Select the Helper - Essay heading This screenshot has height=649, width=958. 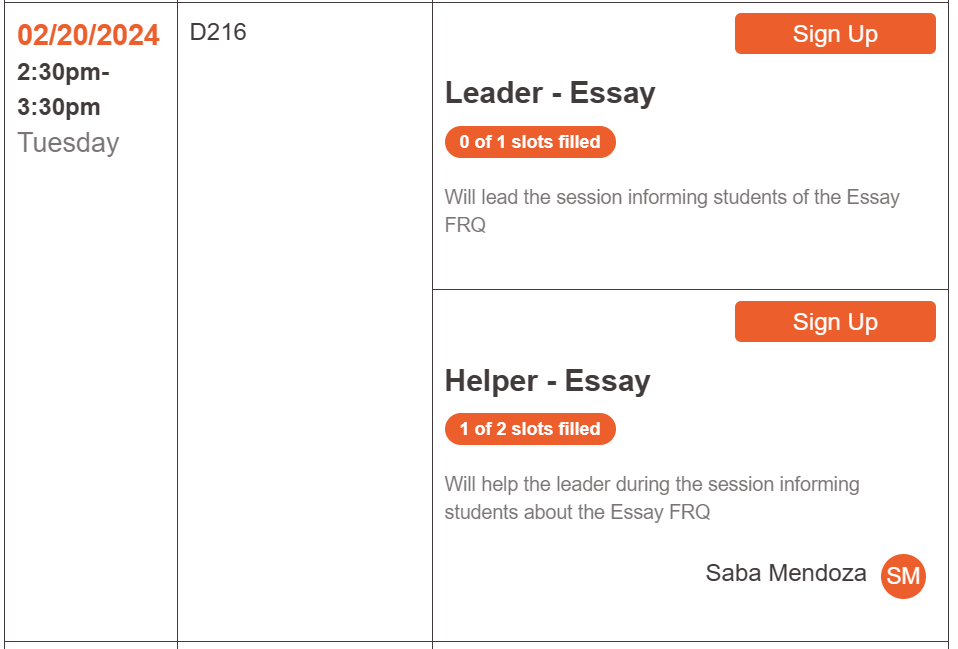coord(547,381)
